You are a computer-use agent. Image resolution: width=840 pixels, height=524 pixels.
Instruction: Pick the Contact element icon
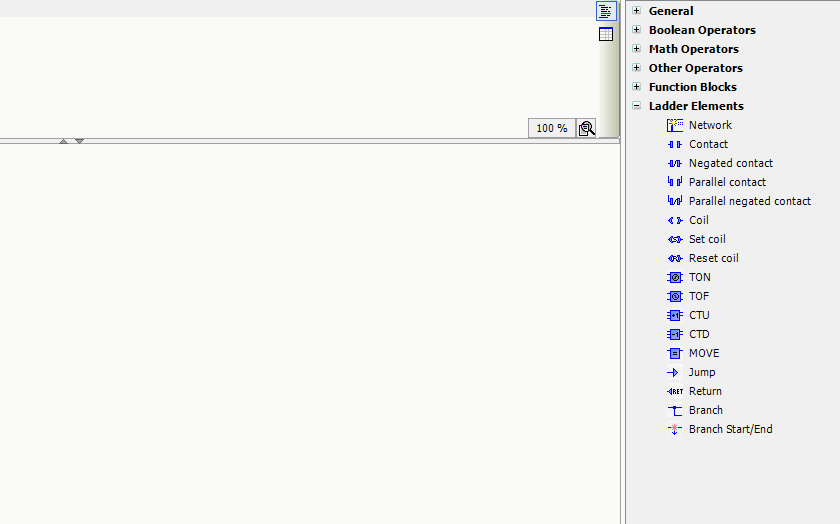[x=674, y=144]
